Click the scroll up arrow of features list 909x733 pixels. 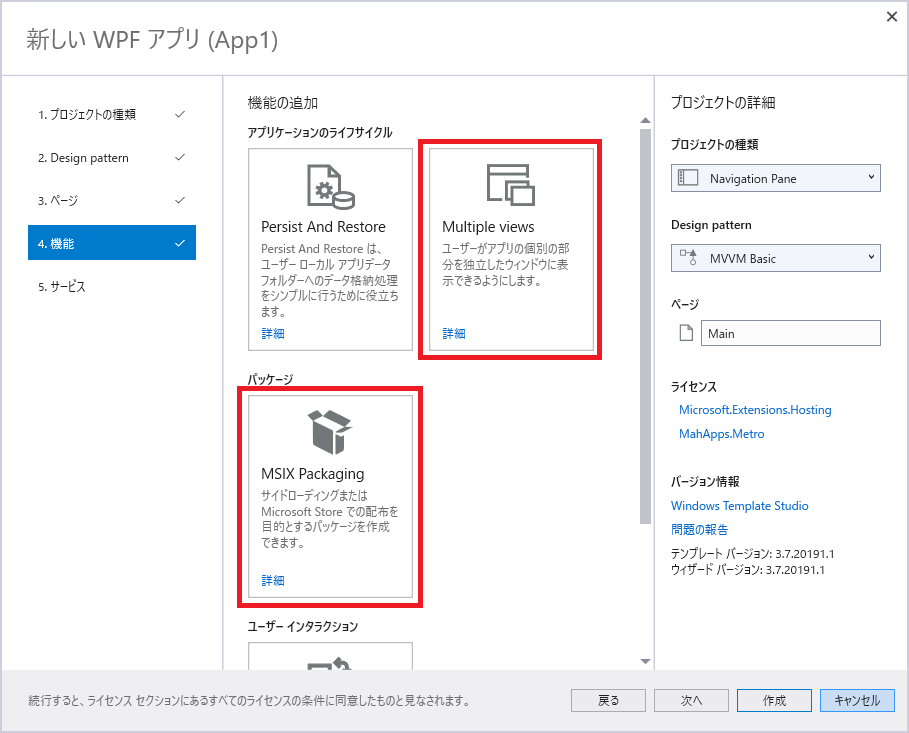(645, 121)
